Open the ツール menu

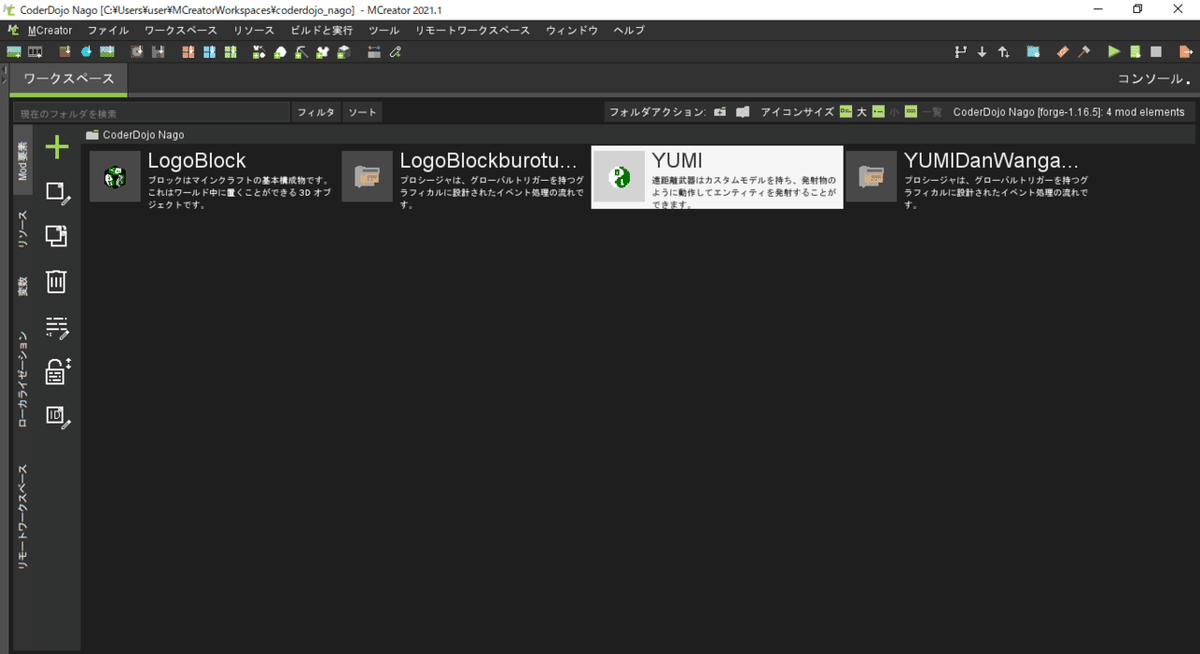[384, 30]
